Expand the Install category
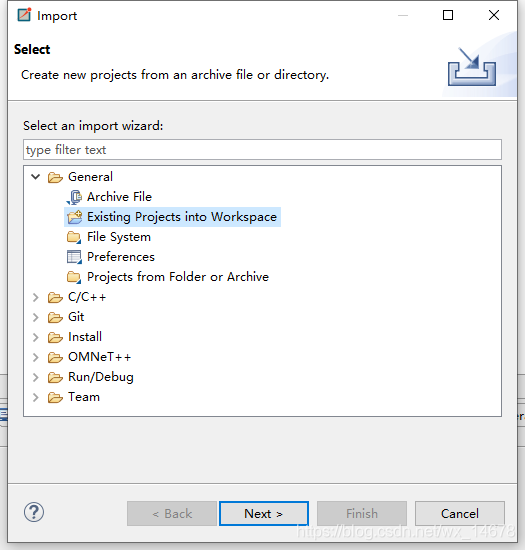The image size is (525, 550). [x=35, y=337]
